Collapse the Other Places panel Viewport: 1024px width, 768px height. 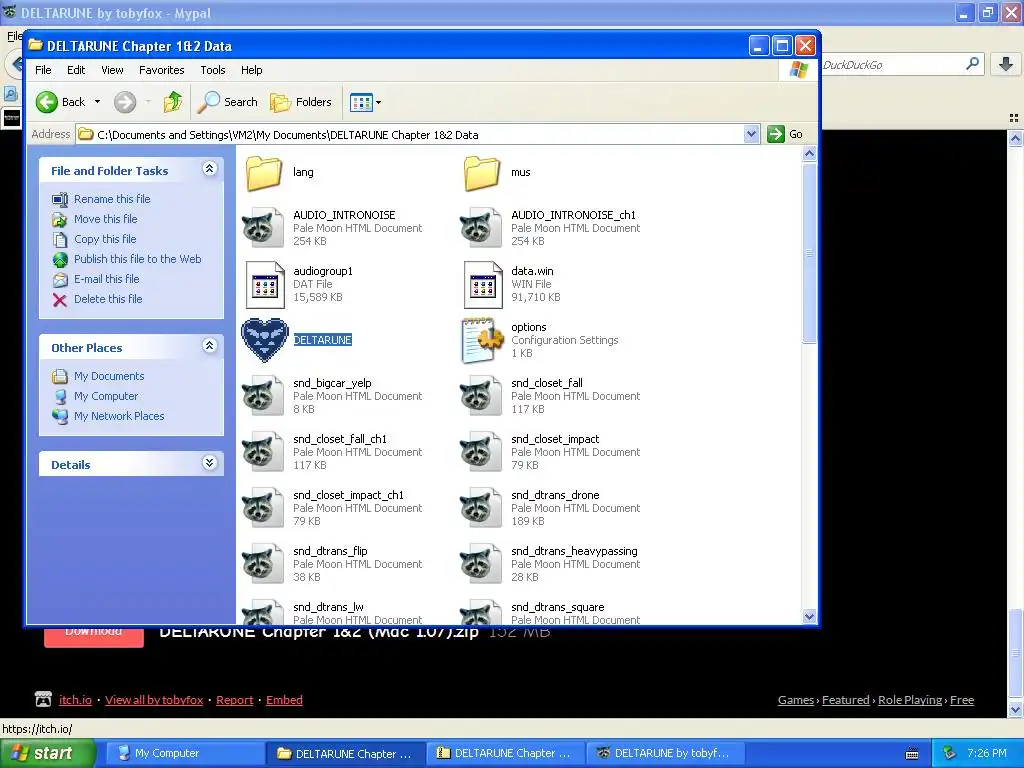click(x=209, y=346)
